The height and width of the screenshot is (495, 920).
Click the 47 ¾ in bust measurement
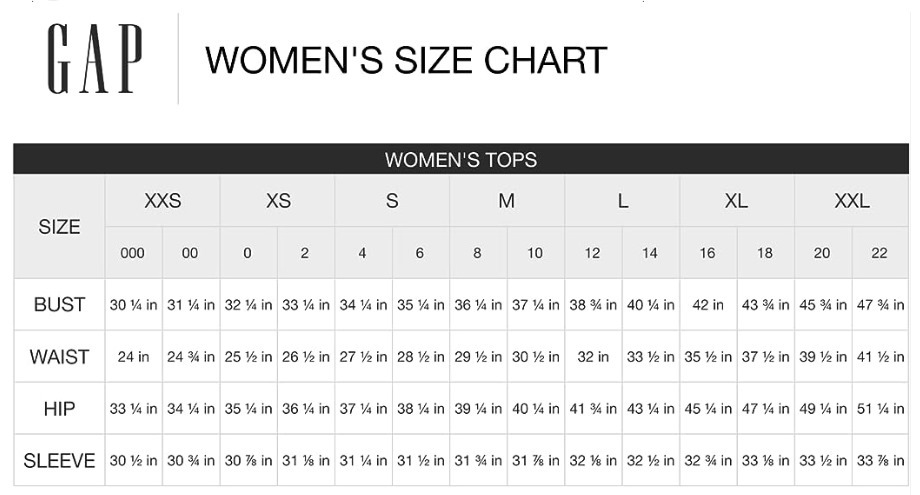[879, 305]
